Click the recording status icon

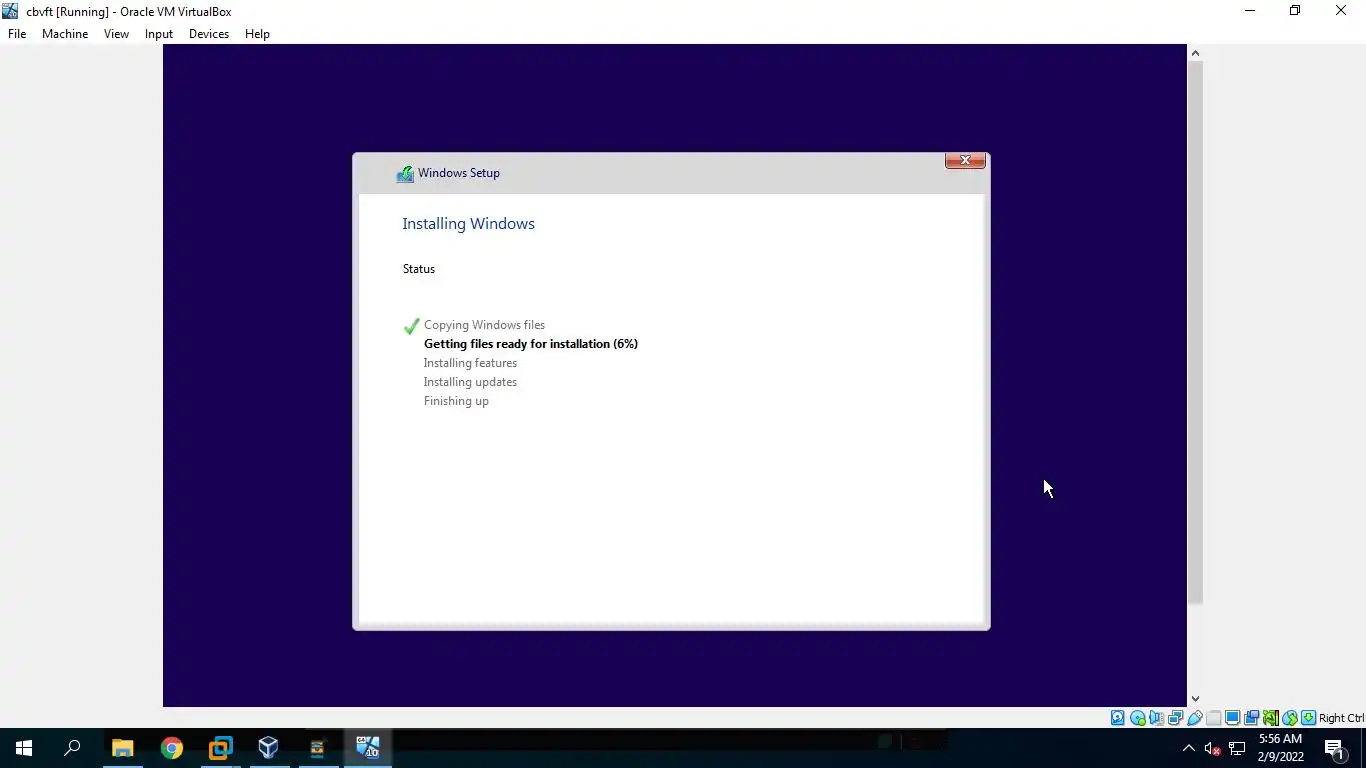1251,718
